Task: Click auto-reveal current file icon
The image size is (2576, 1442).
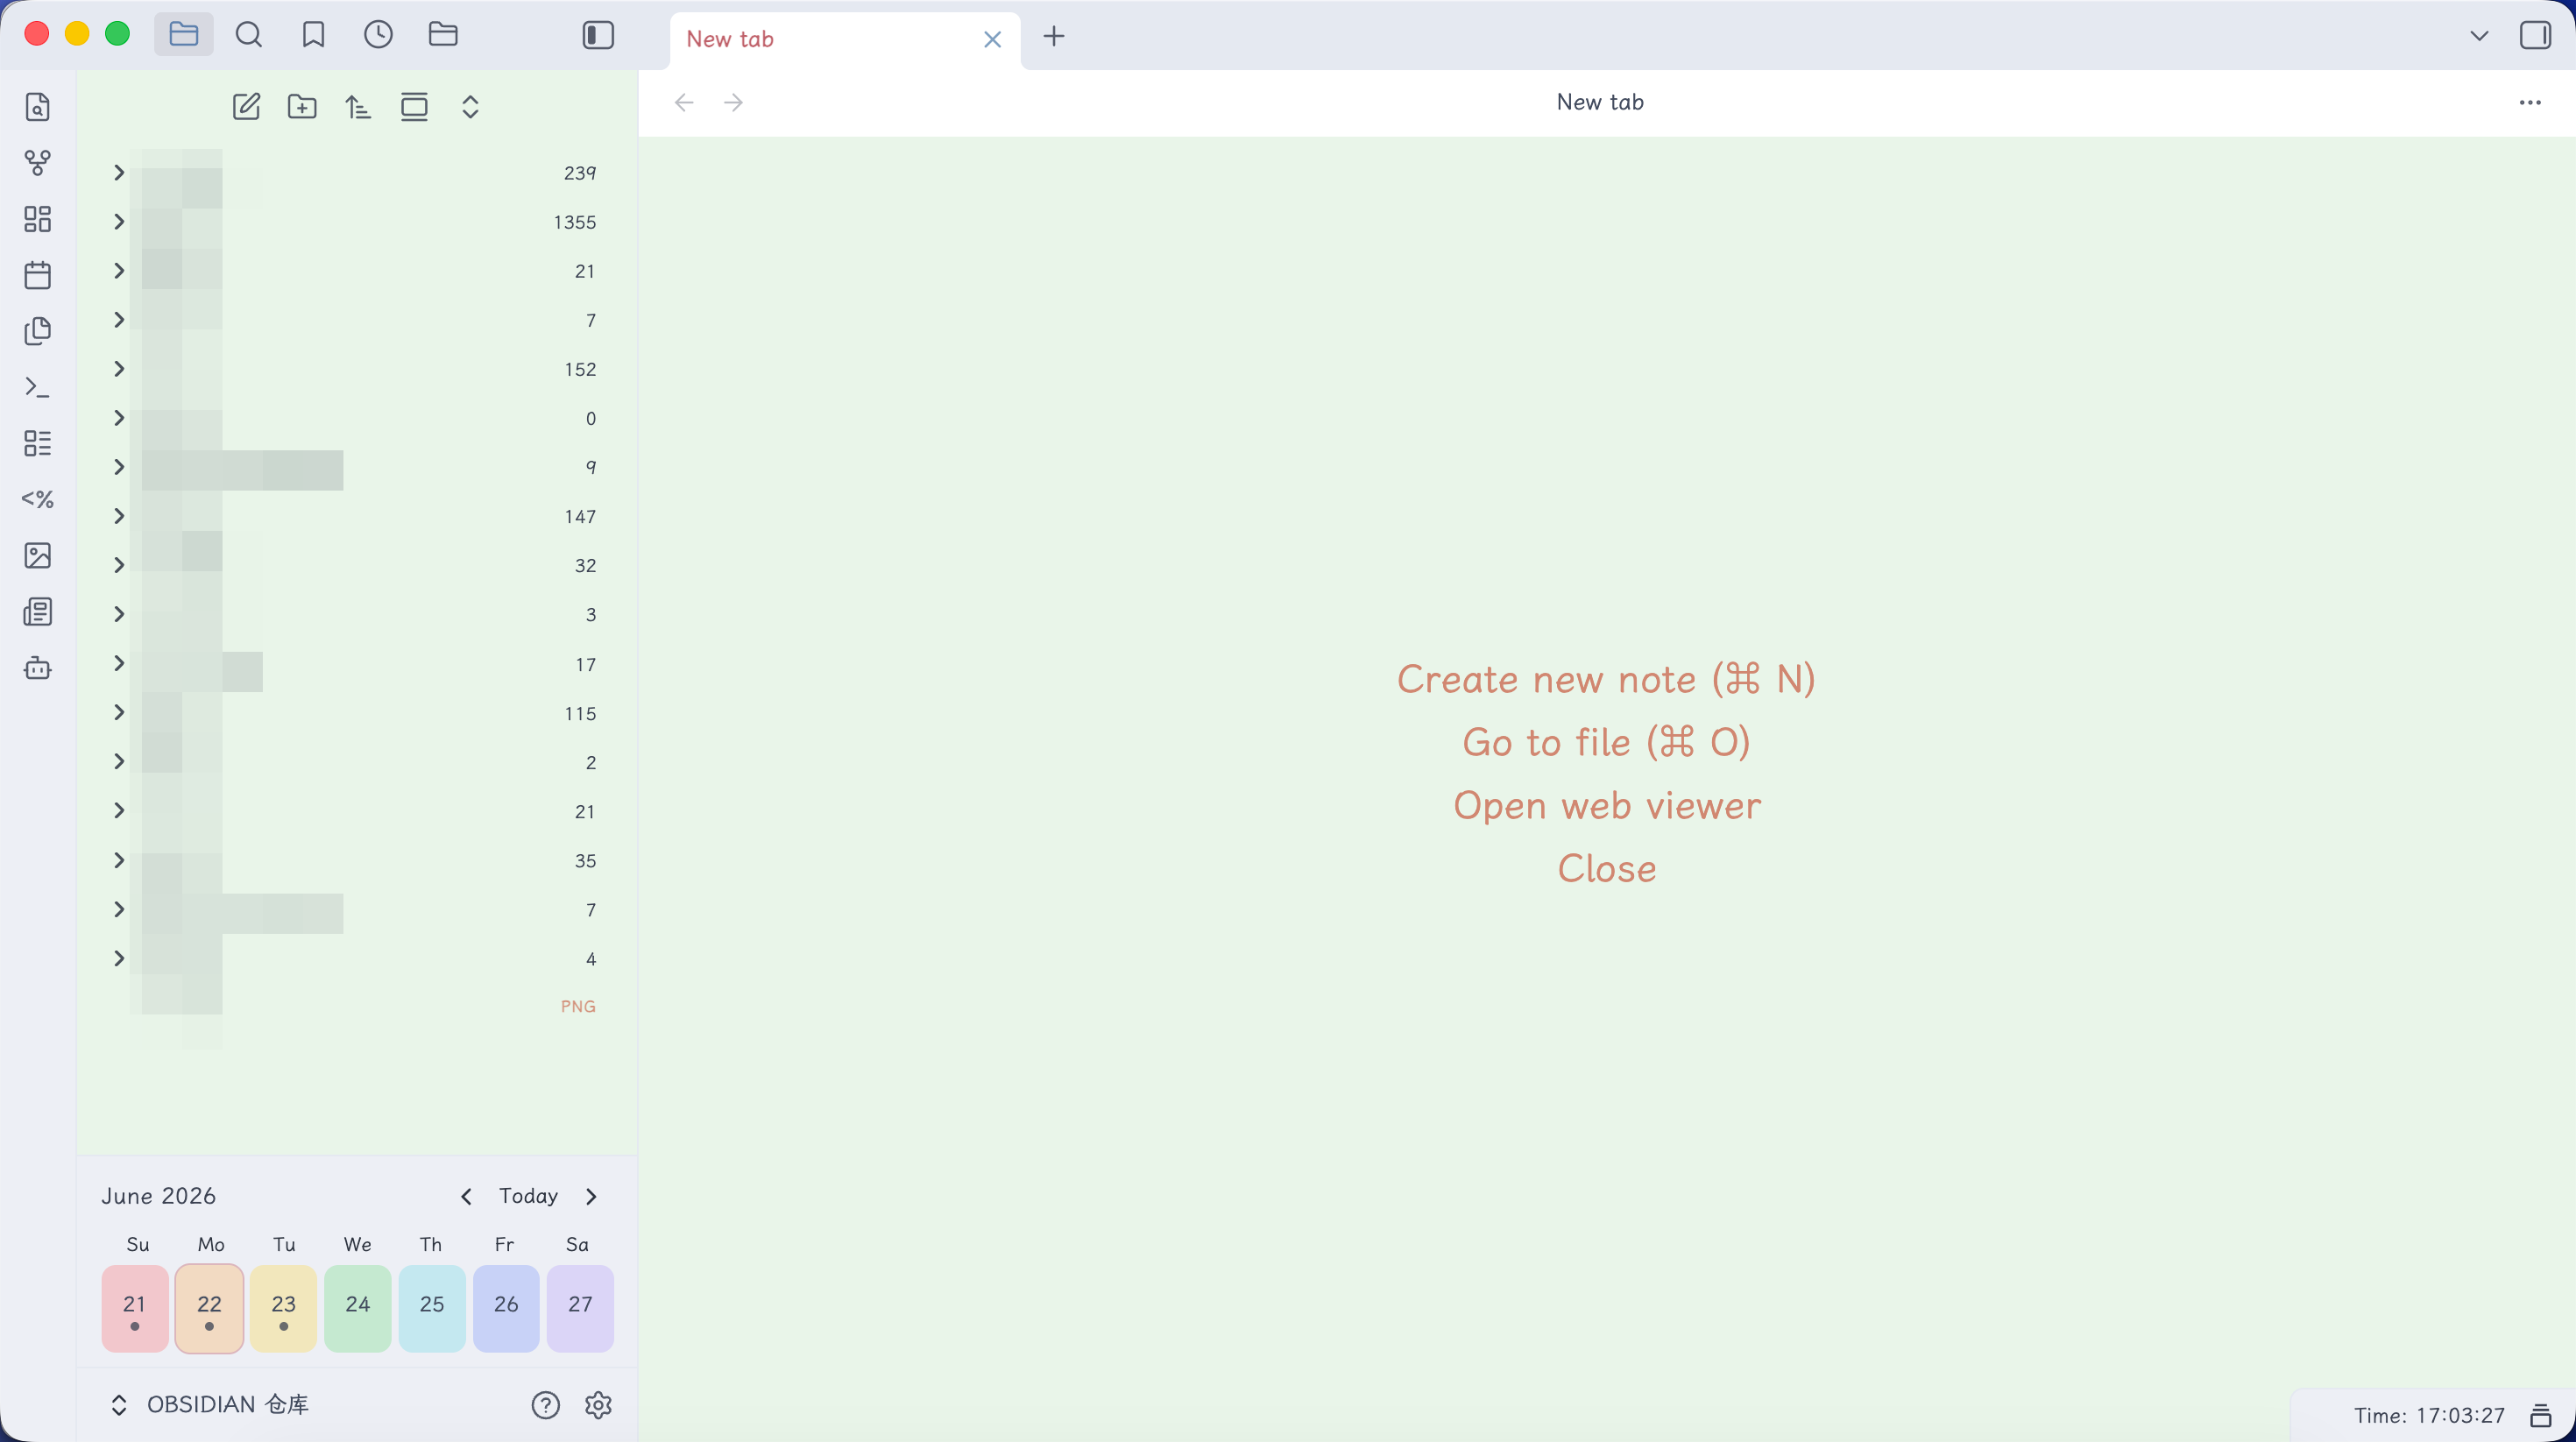Action: click(x=414, y=107)
